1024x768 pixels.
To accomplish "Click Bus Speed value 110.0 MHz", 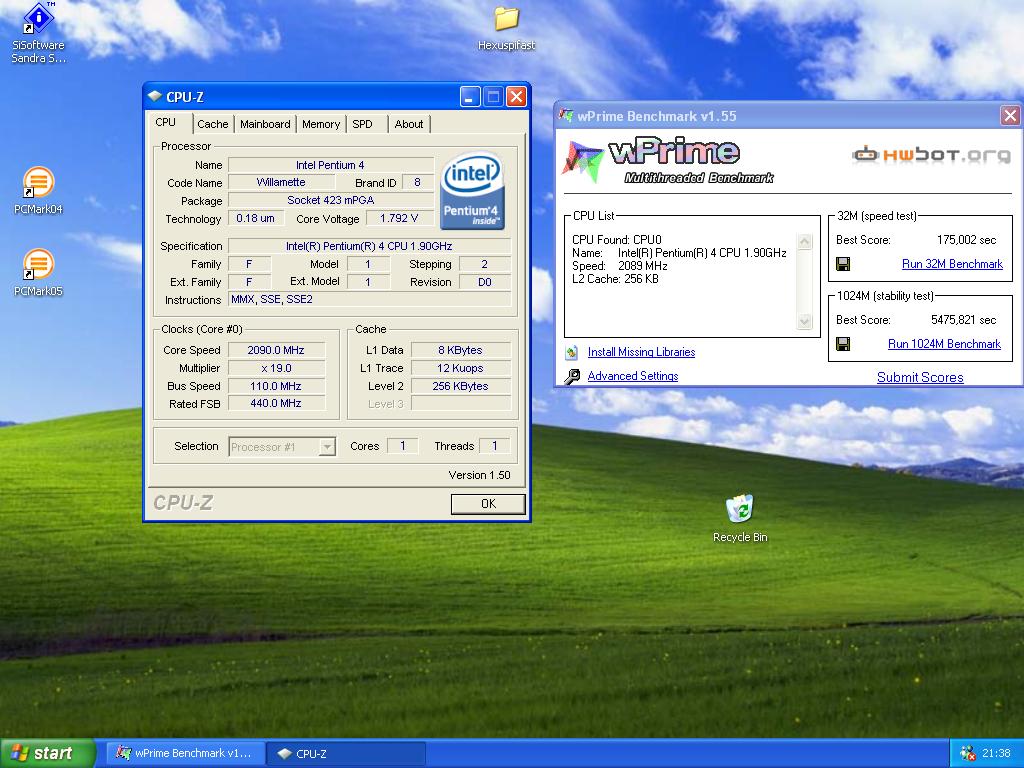I will click(276, 386).
